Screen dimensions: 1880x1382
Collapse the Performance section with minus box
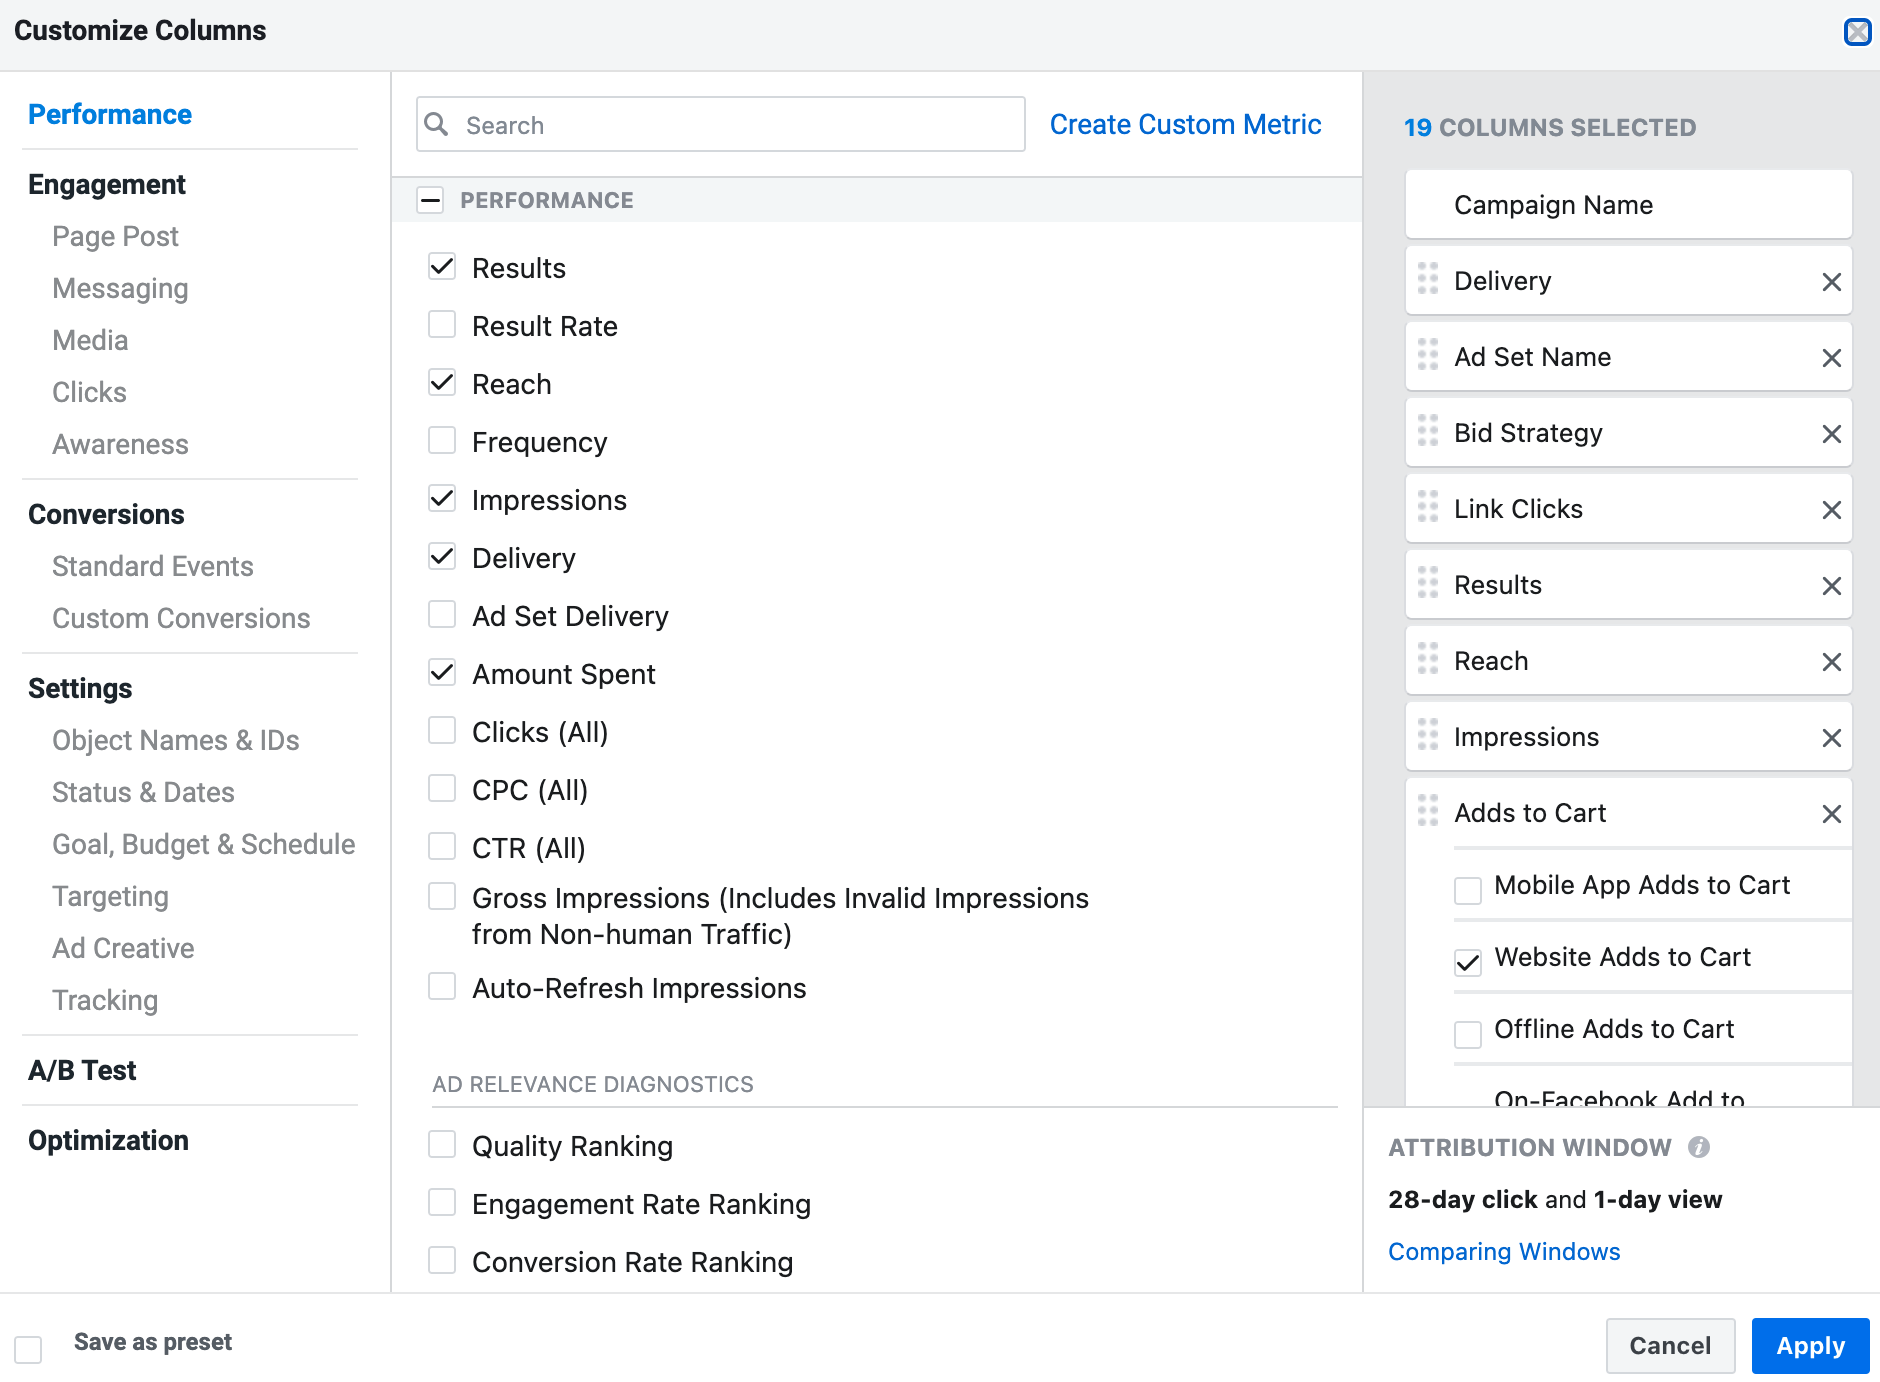(x=430, y=200)
